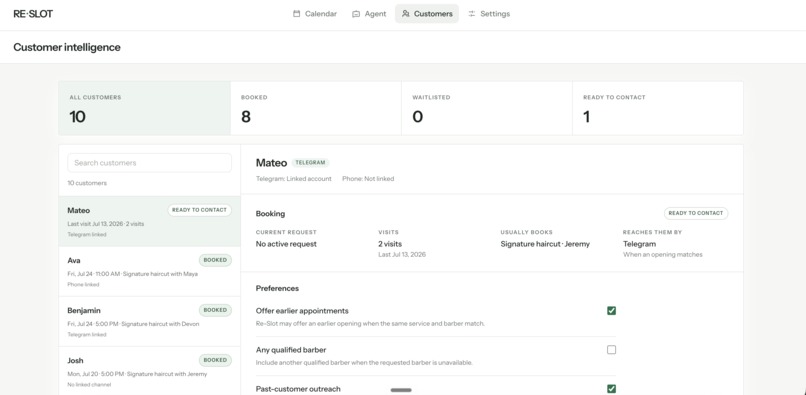Click 'Phone: Not linked' text
Screen dimensions: 806x395
coord(368,179)
